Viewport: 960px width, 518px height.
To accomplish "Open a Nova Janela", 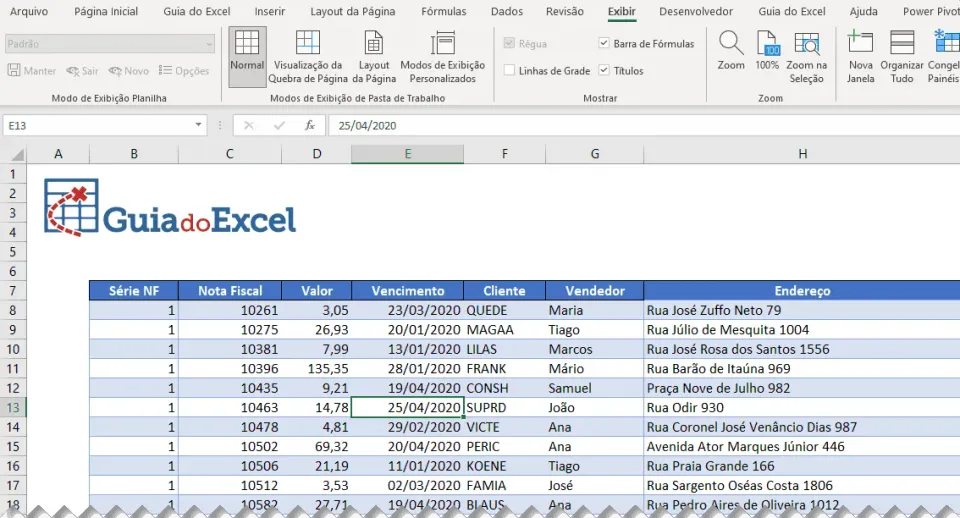I will 860,56.
